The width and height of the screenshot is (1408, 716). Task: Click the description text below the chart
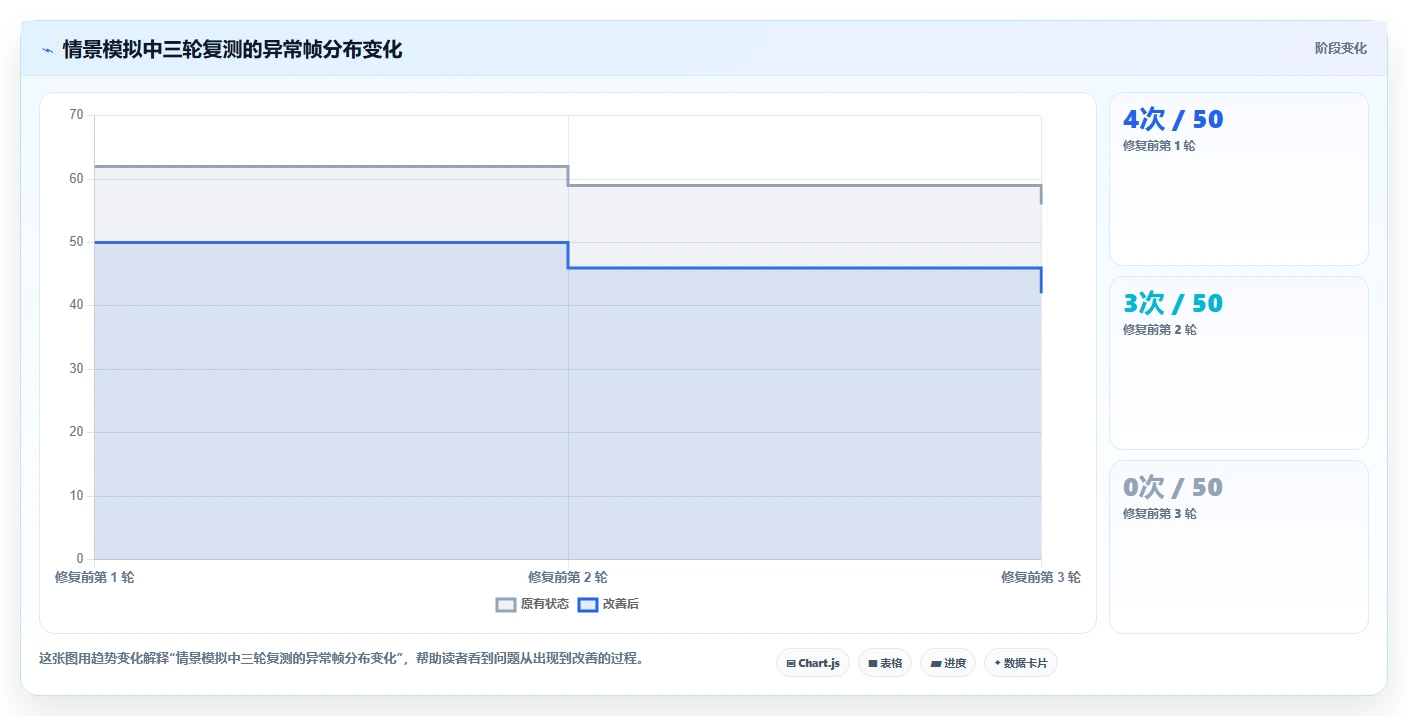point(341,658)
